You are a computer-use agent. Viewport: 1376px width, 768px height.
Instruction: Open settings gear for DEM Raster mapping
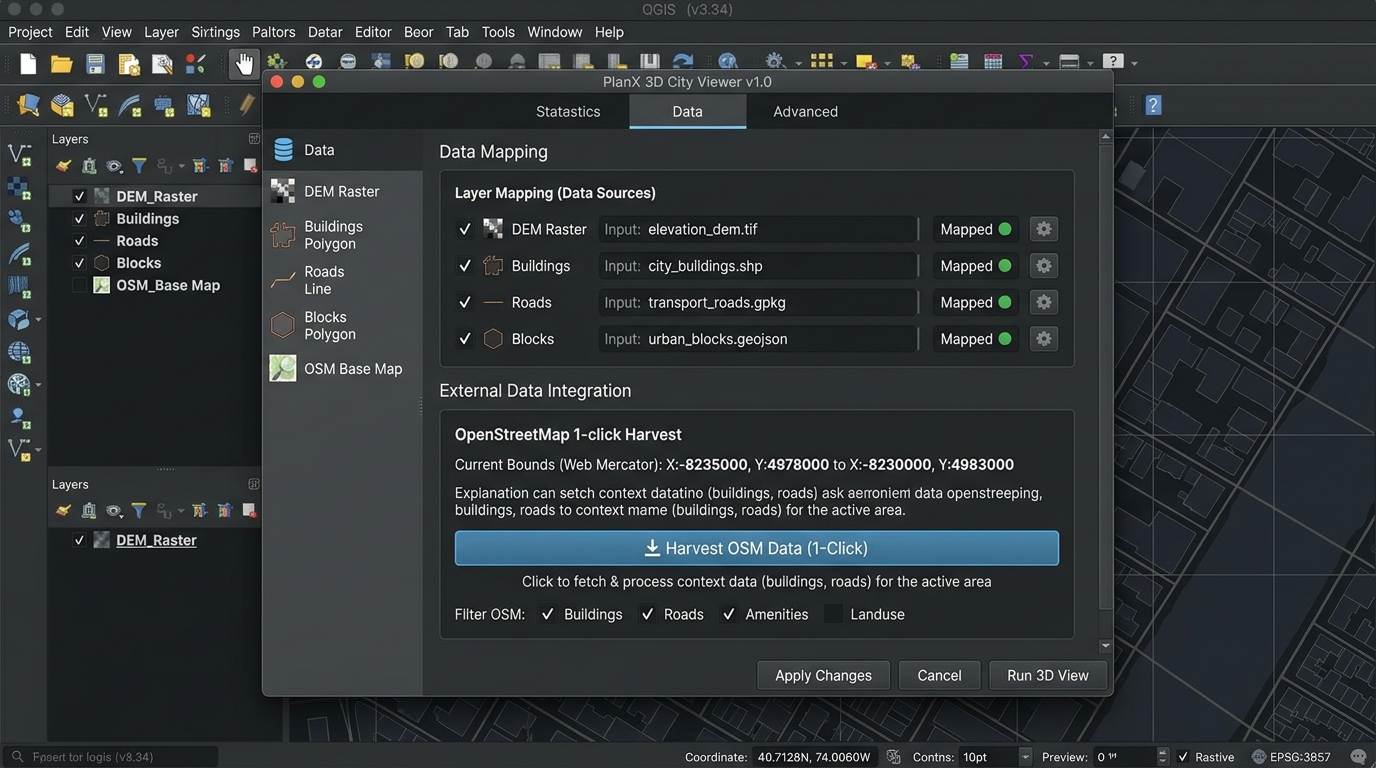[1043, 229]
